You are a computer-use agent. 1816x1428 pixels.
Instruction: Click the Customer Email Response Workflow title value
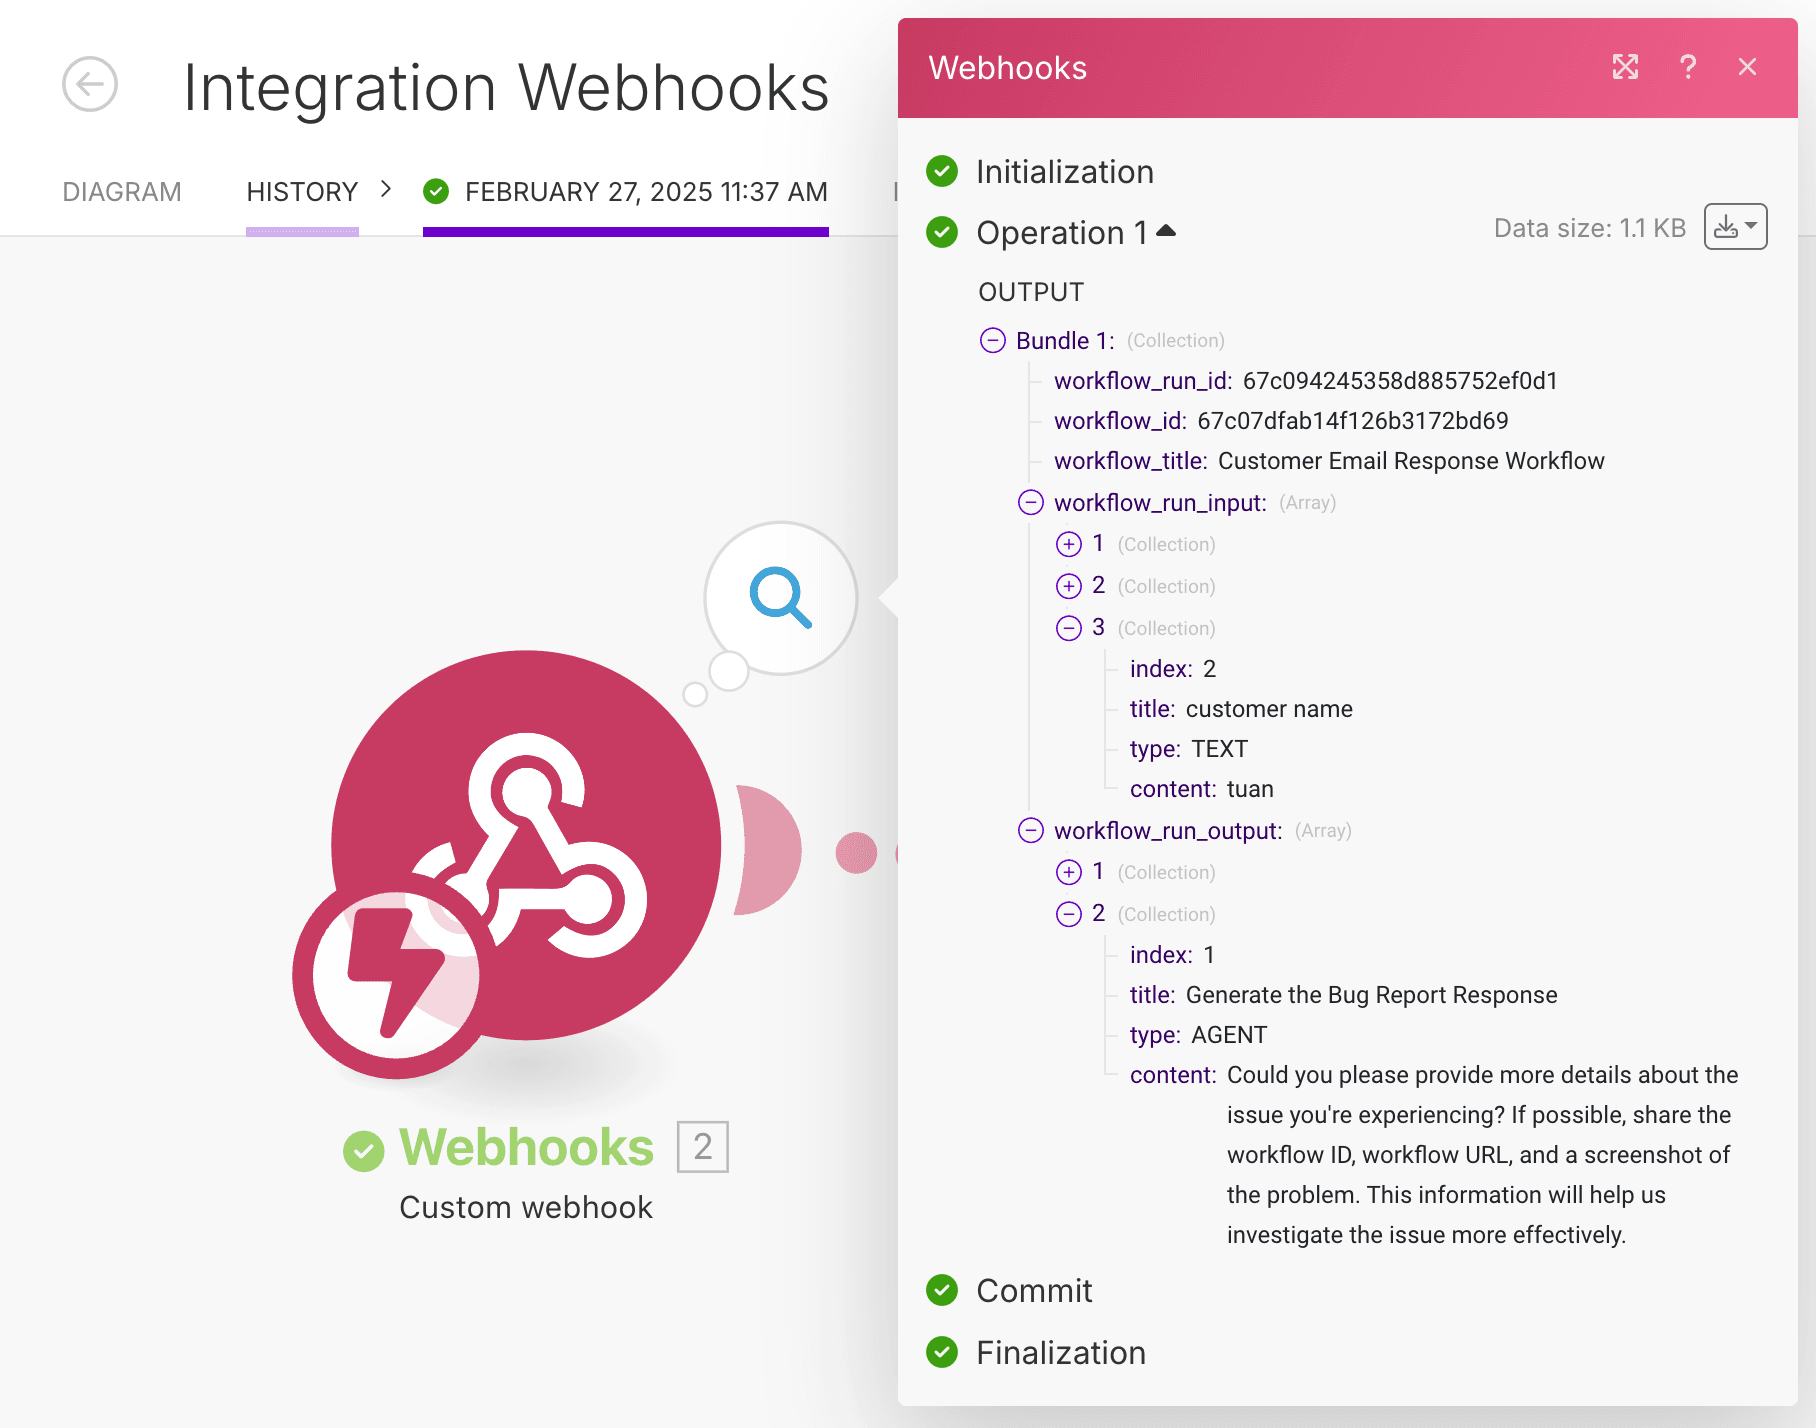[x=1411, y=461]
